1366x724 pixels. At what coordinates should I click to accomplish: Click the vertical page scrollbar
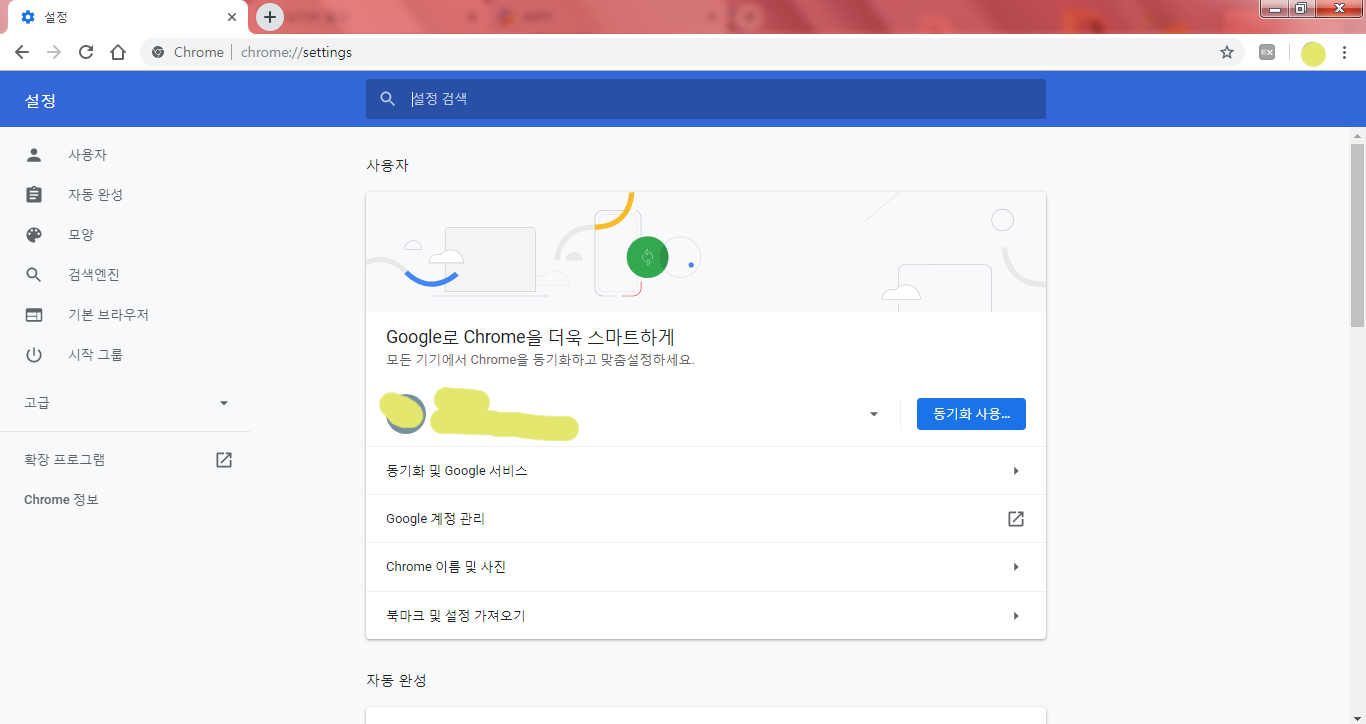pyautogui.click(x=1357, y=235)
